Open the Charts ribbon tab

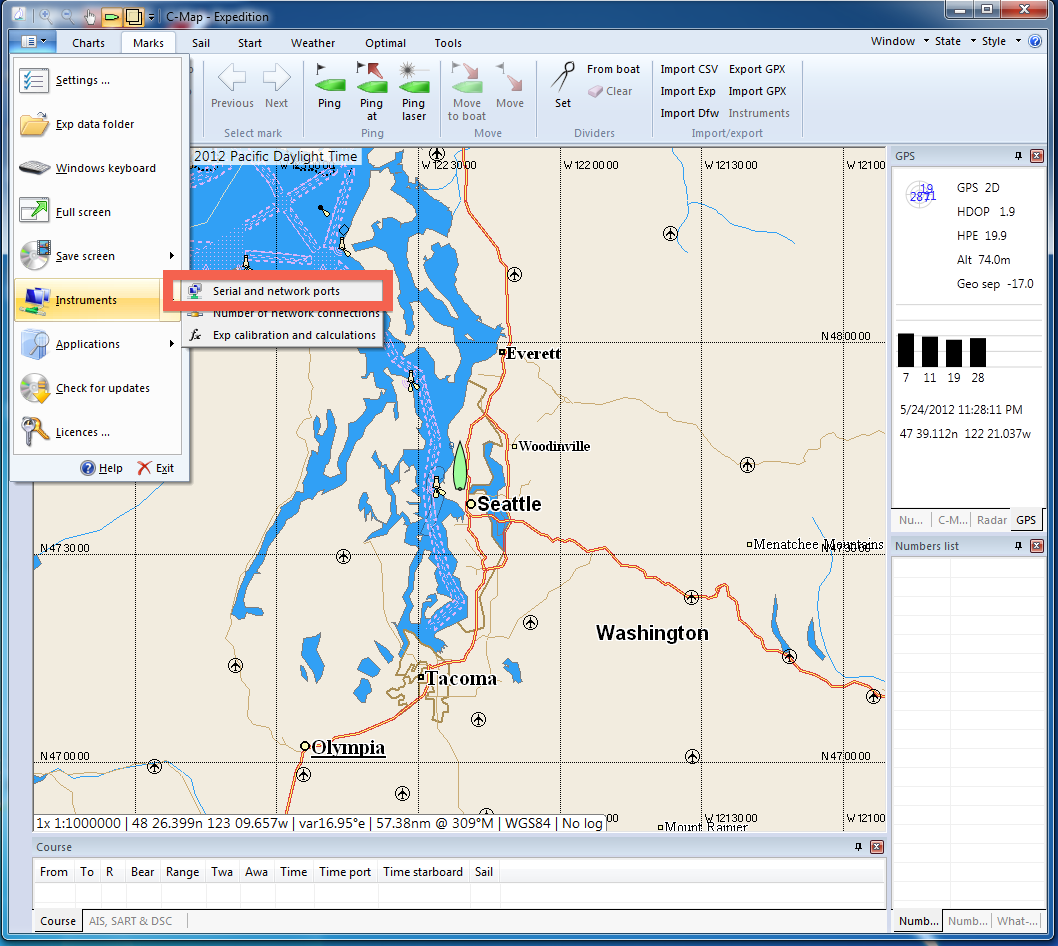click(88, 43)
